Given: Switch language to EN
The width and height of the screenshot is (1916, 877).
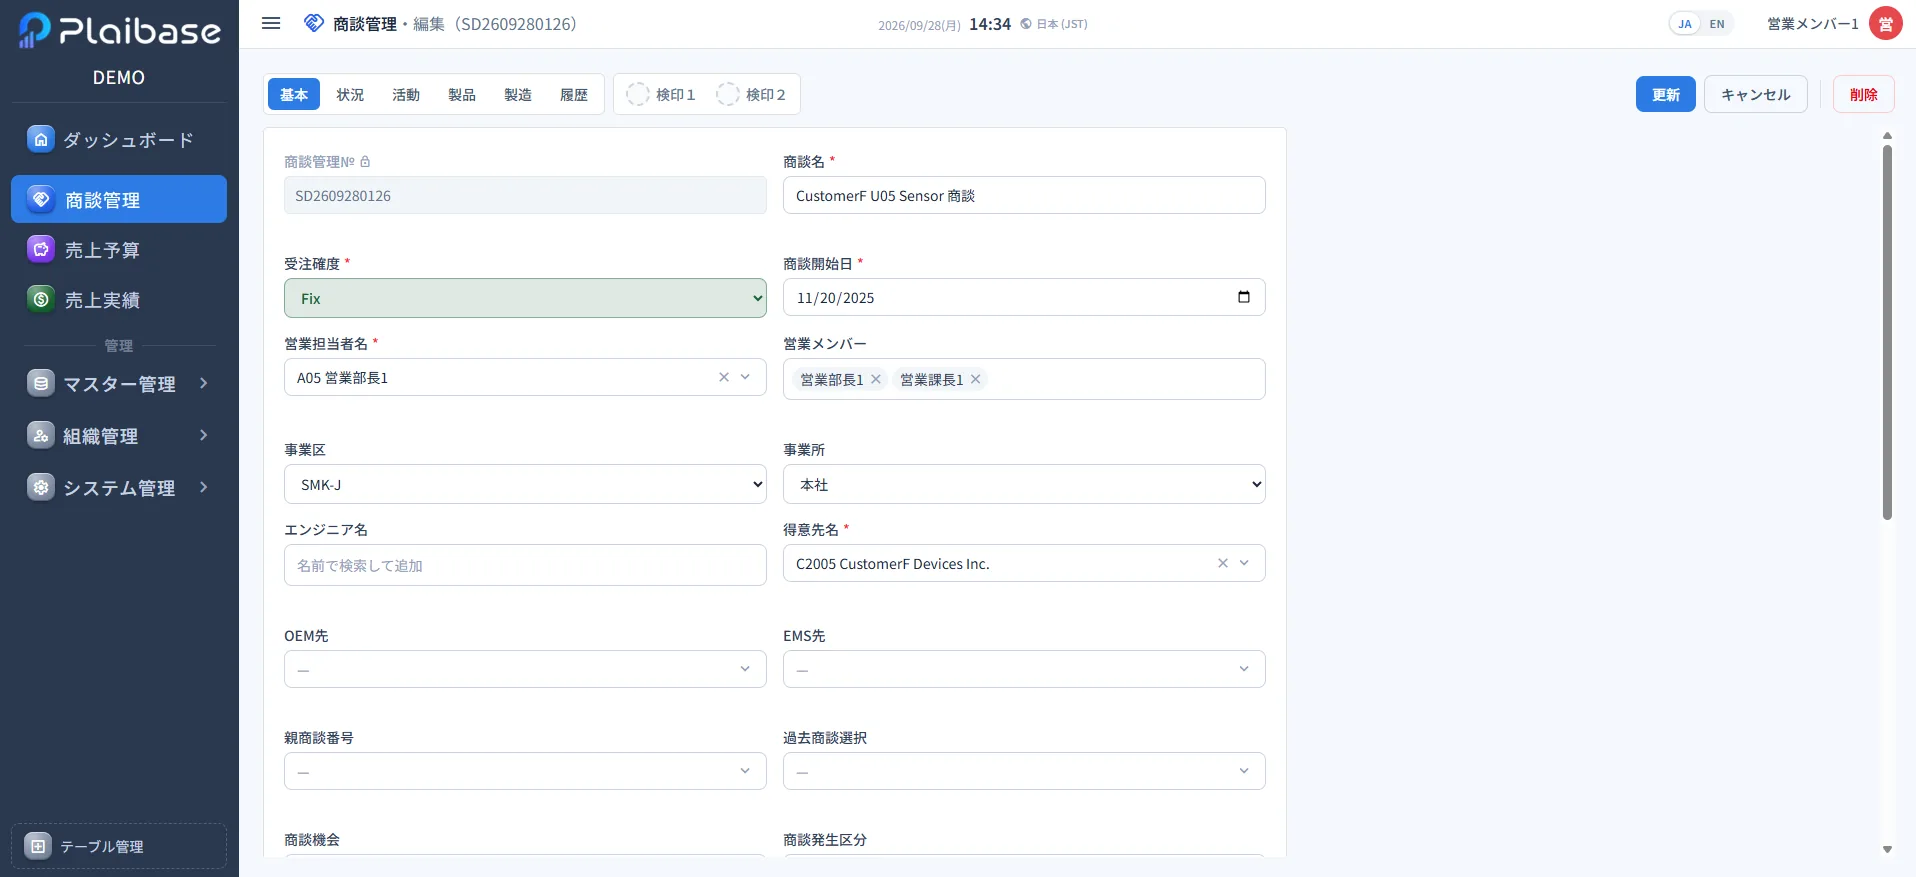Looking at the screenshot, I should click(1717, 24).
